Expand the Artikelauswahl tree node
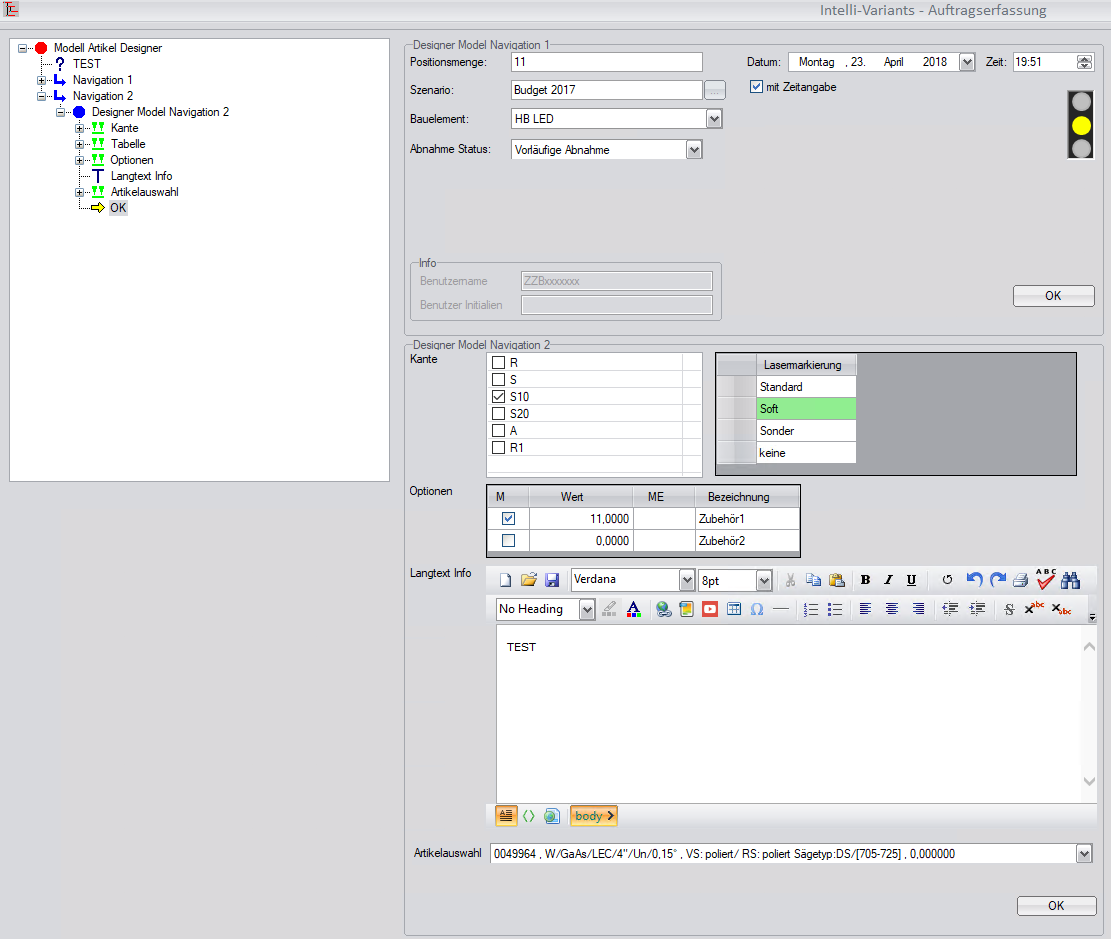Image resolution: width=1111 pixels, height=939 pixels. [x=79, y=192]
